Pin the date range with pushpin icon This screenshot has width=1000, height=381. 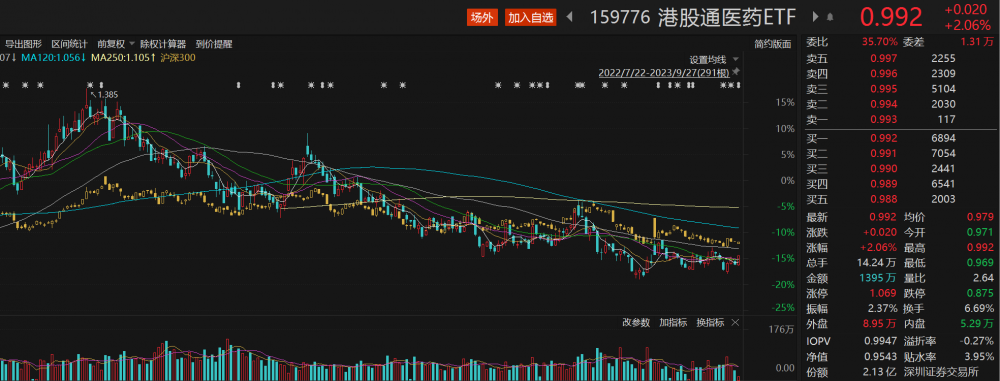735,72
